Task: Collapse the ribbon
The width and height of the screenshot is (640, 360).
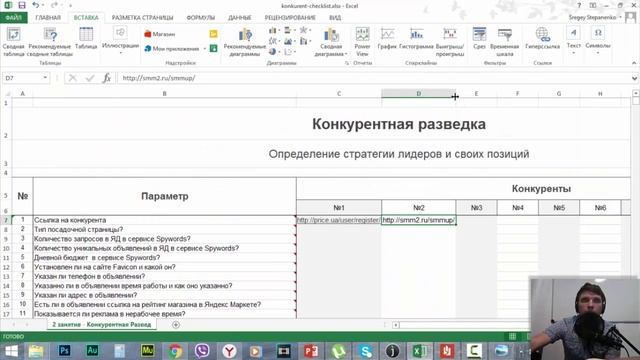Action: coord(634,63)
